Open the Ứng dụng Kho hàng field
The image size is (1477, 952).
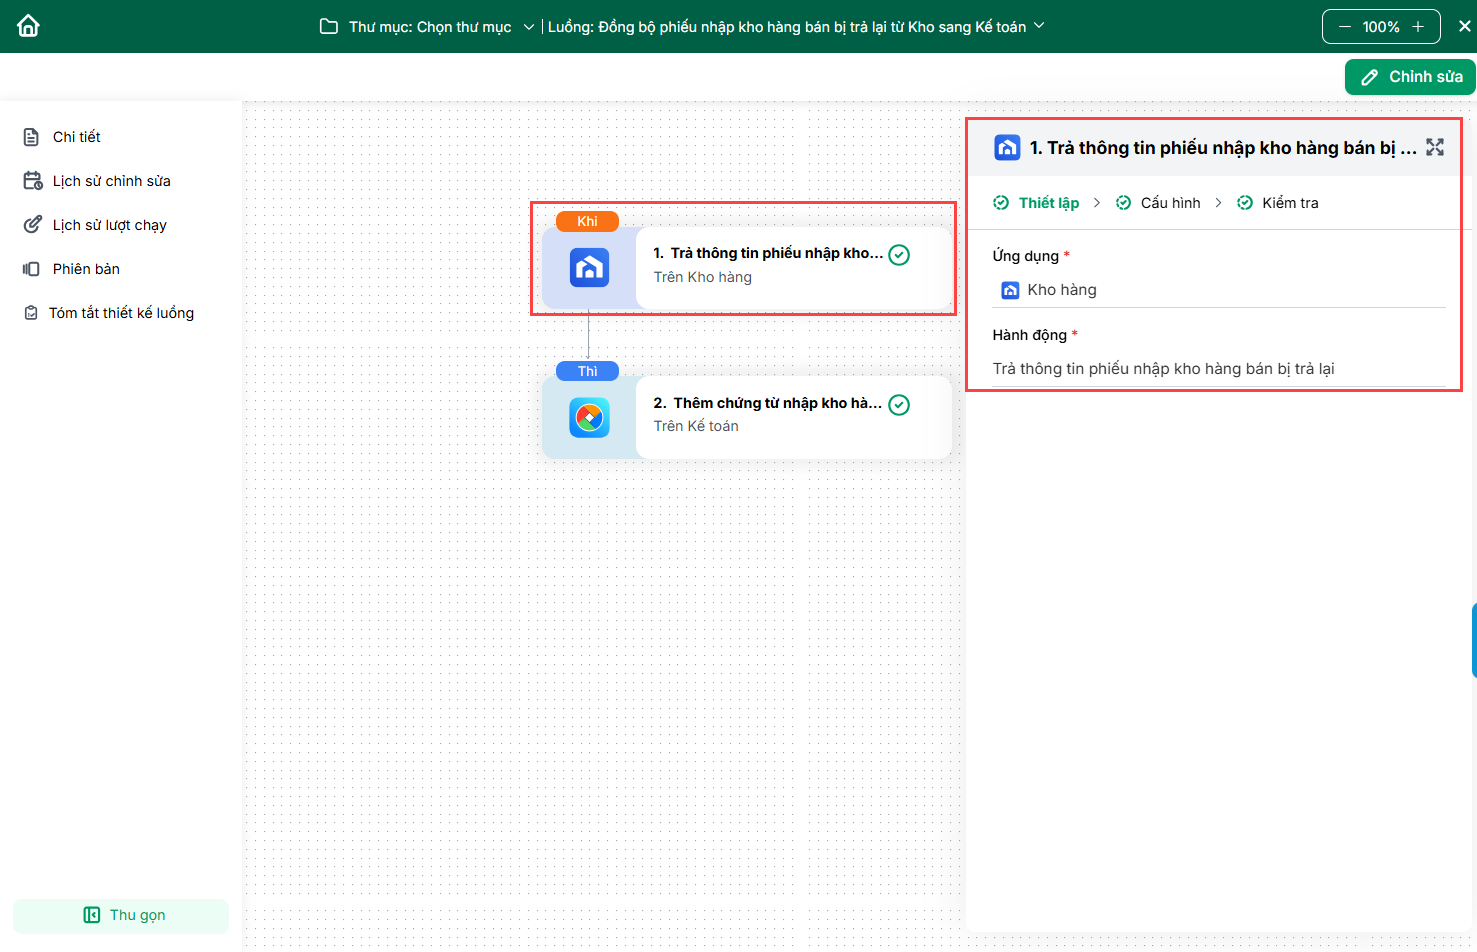coord(1218,290)
